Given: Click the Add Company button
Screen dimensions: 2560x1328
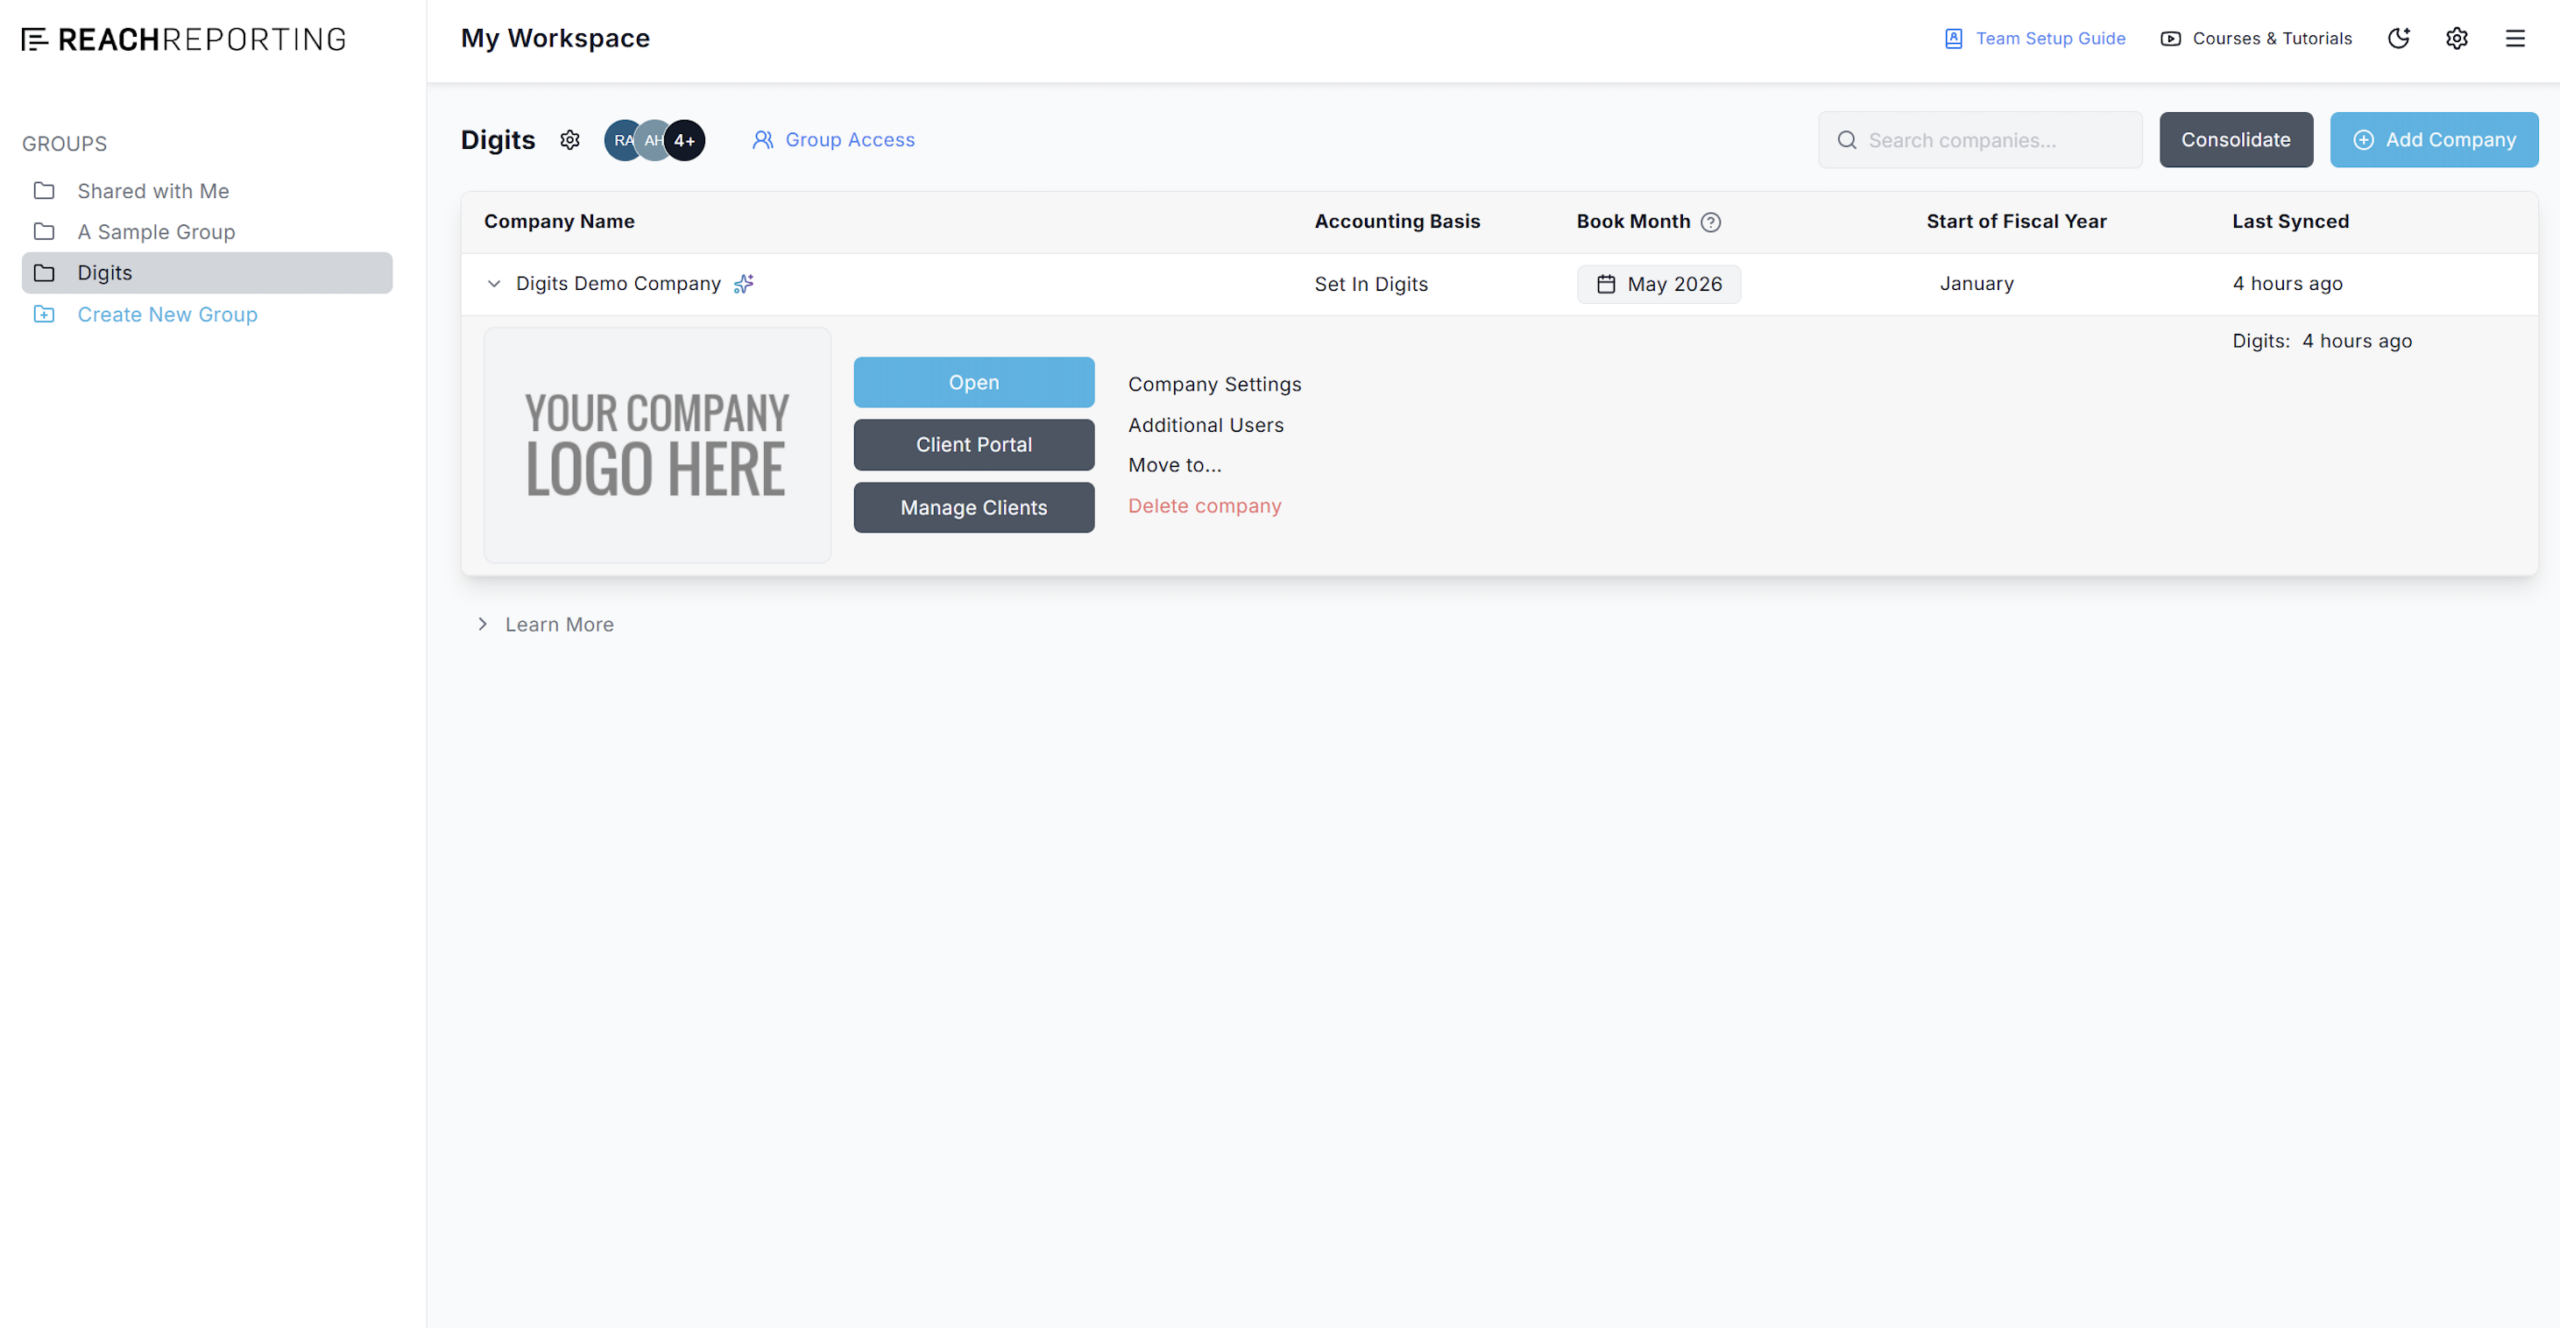Looking at the screenshot, I should tap(2434, 140).
